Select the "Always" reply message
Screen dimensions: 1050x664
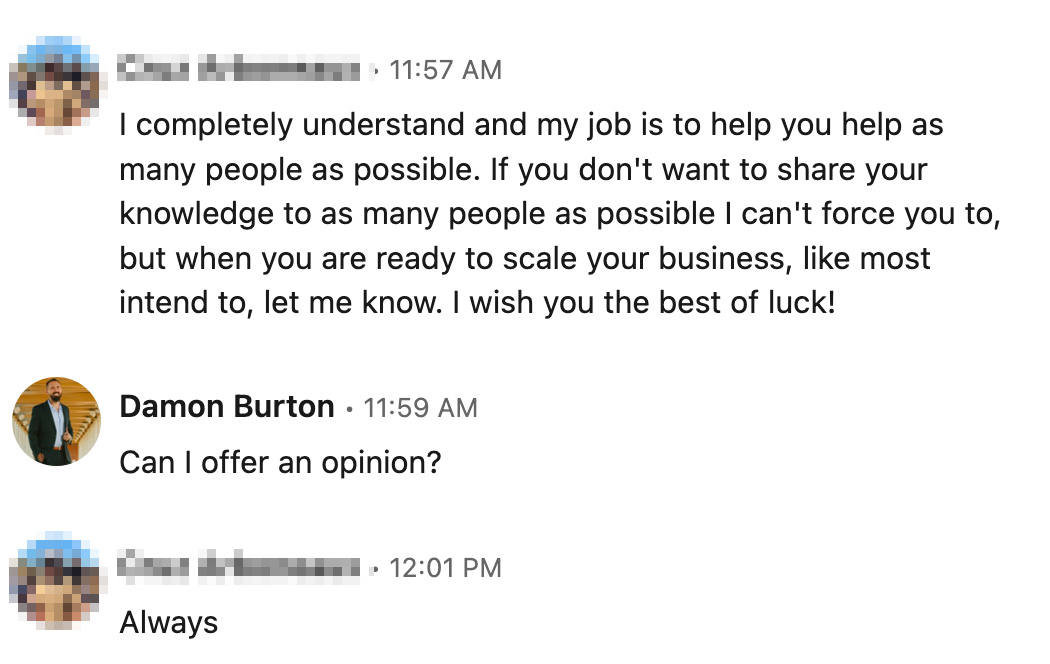(169, 622)
